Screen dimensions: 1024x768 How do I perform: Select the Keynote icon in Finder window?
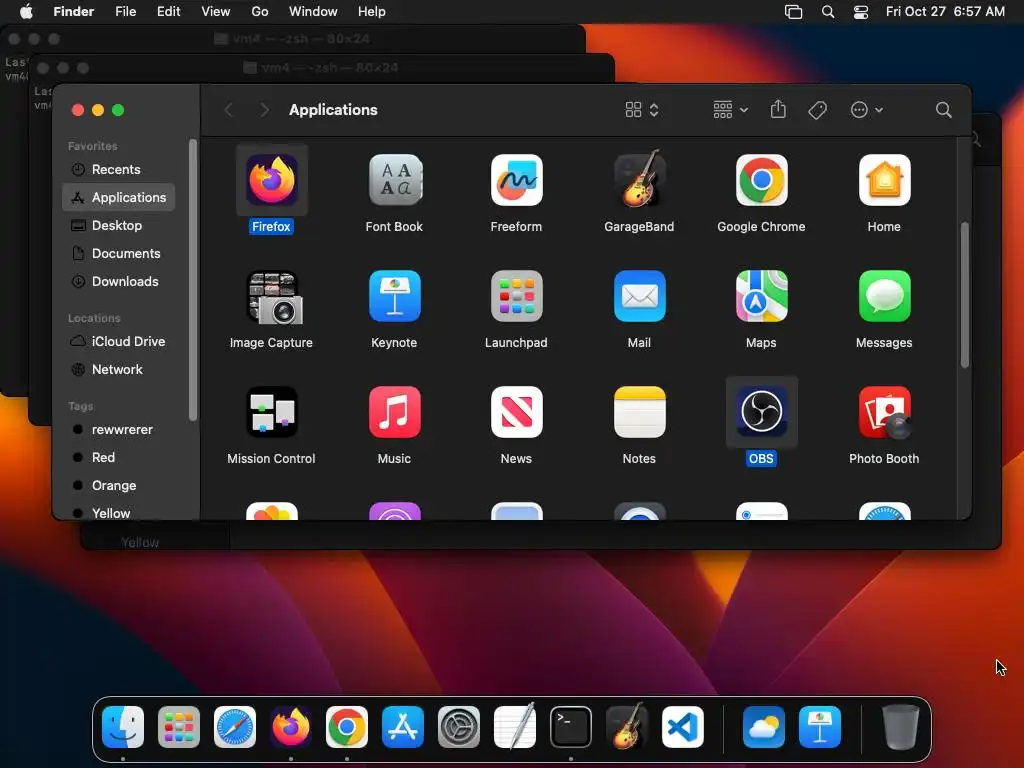pos(394,296)
